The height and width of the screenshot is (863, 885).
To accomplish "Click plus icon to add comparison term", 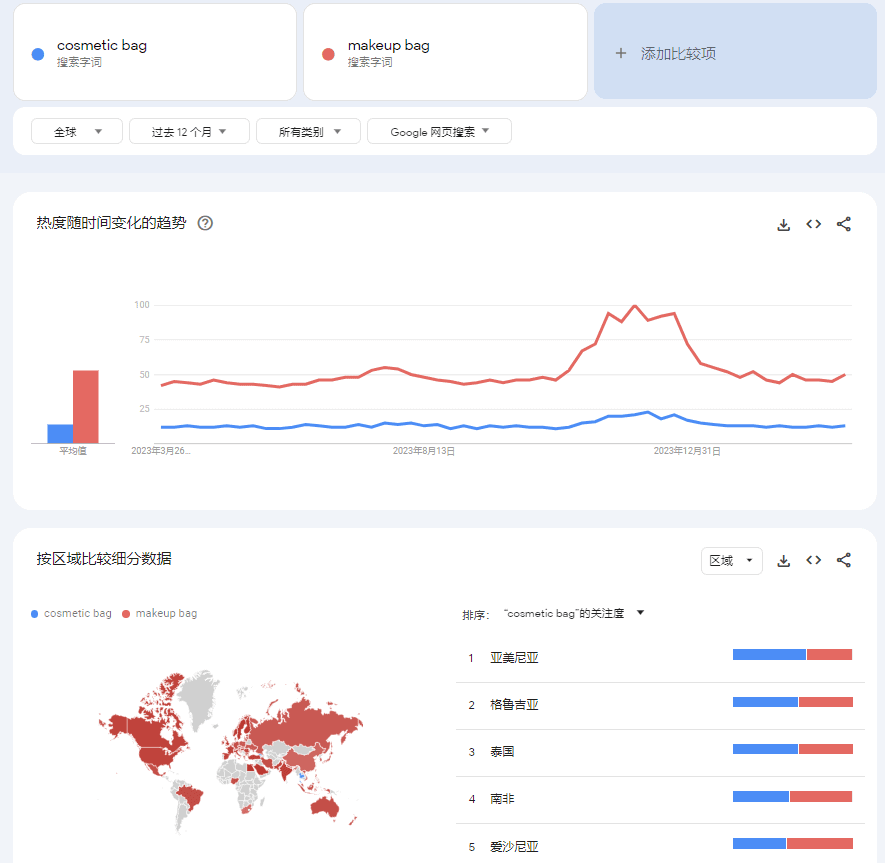I will [x=621, y=53].
